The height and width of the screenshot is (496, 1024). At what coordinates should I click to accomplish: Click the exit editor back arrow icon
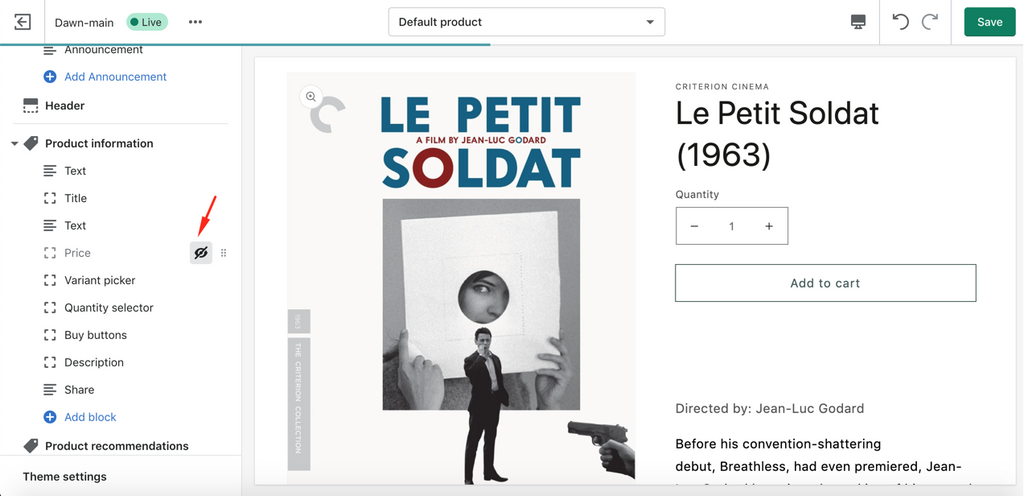(x=22, y=22)
